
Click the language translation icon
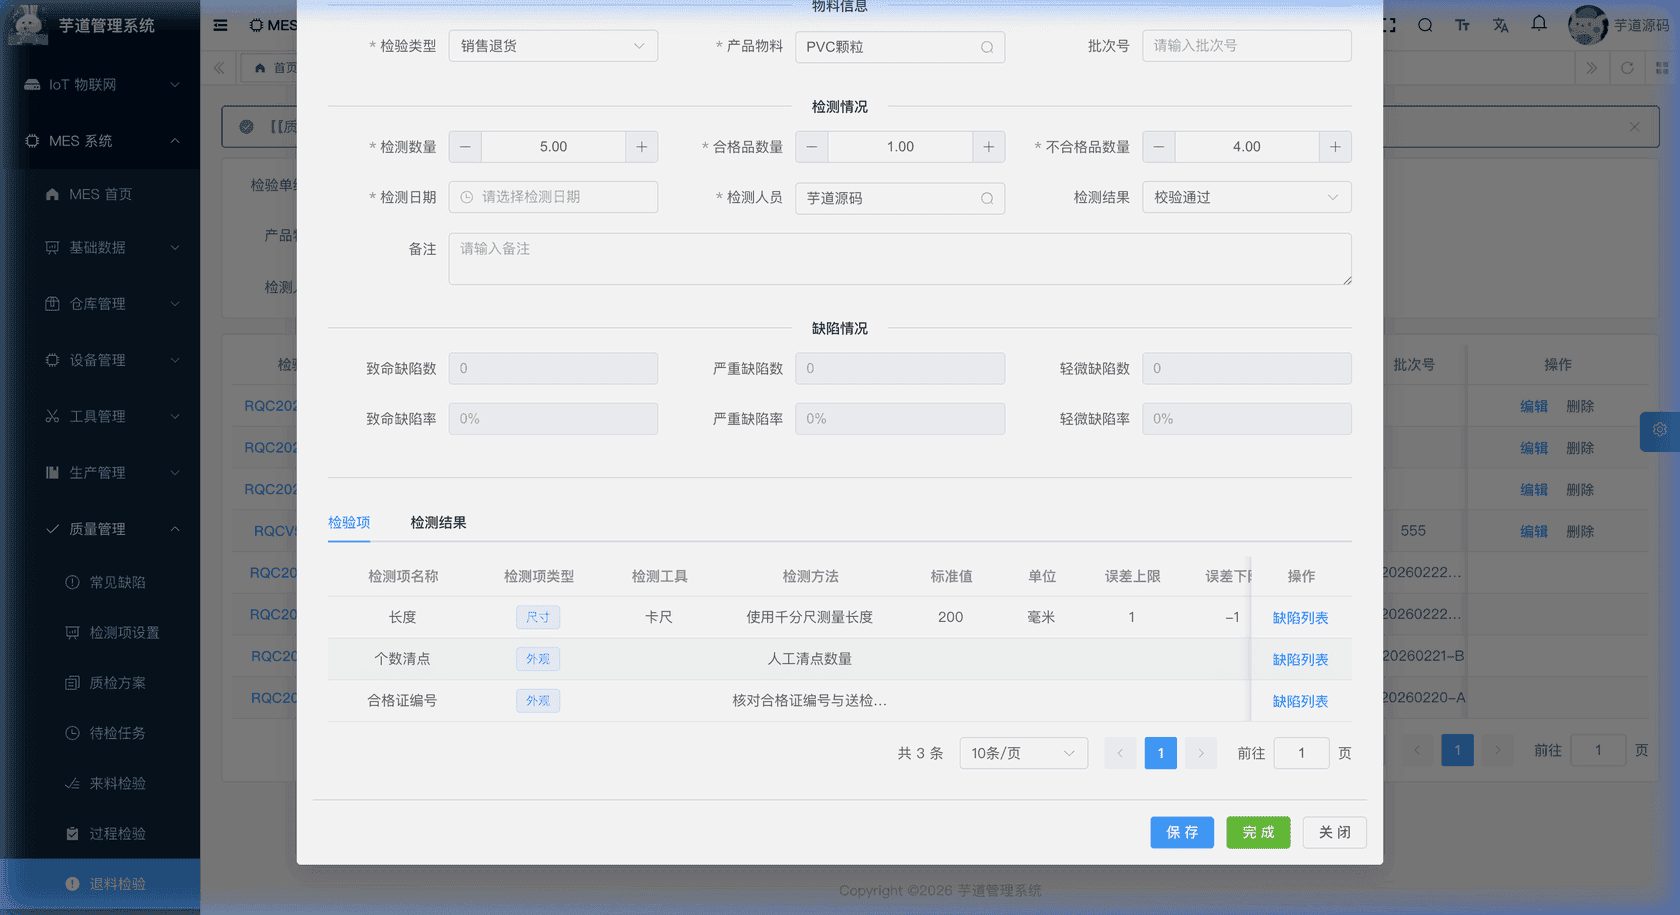click(x=1500, y=25)
